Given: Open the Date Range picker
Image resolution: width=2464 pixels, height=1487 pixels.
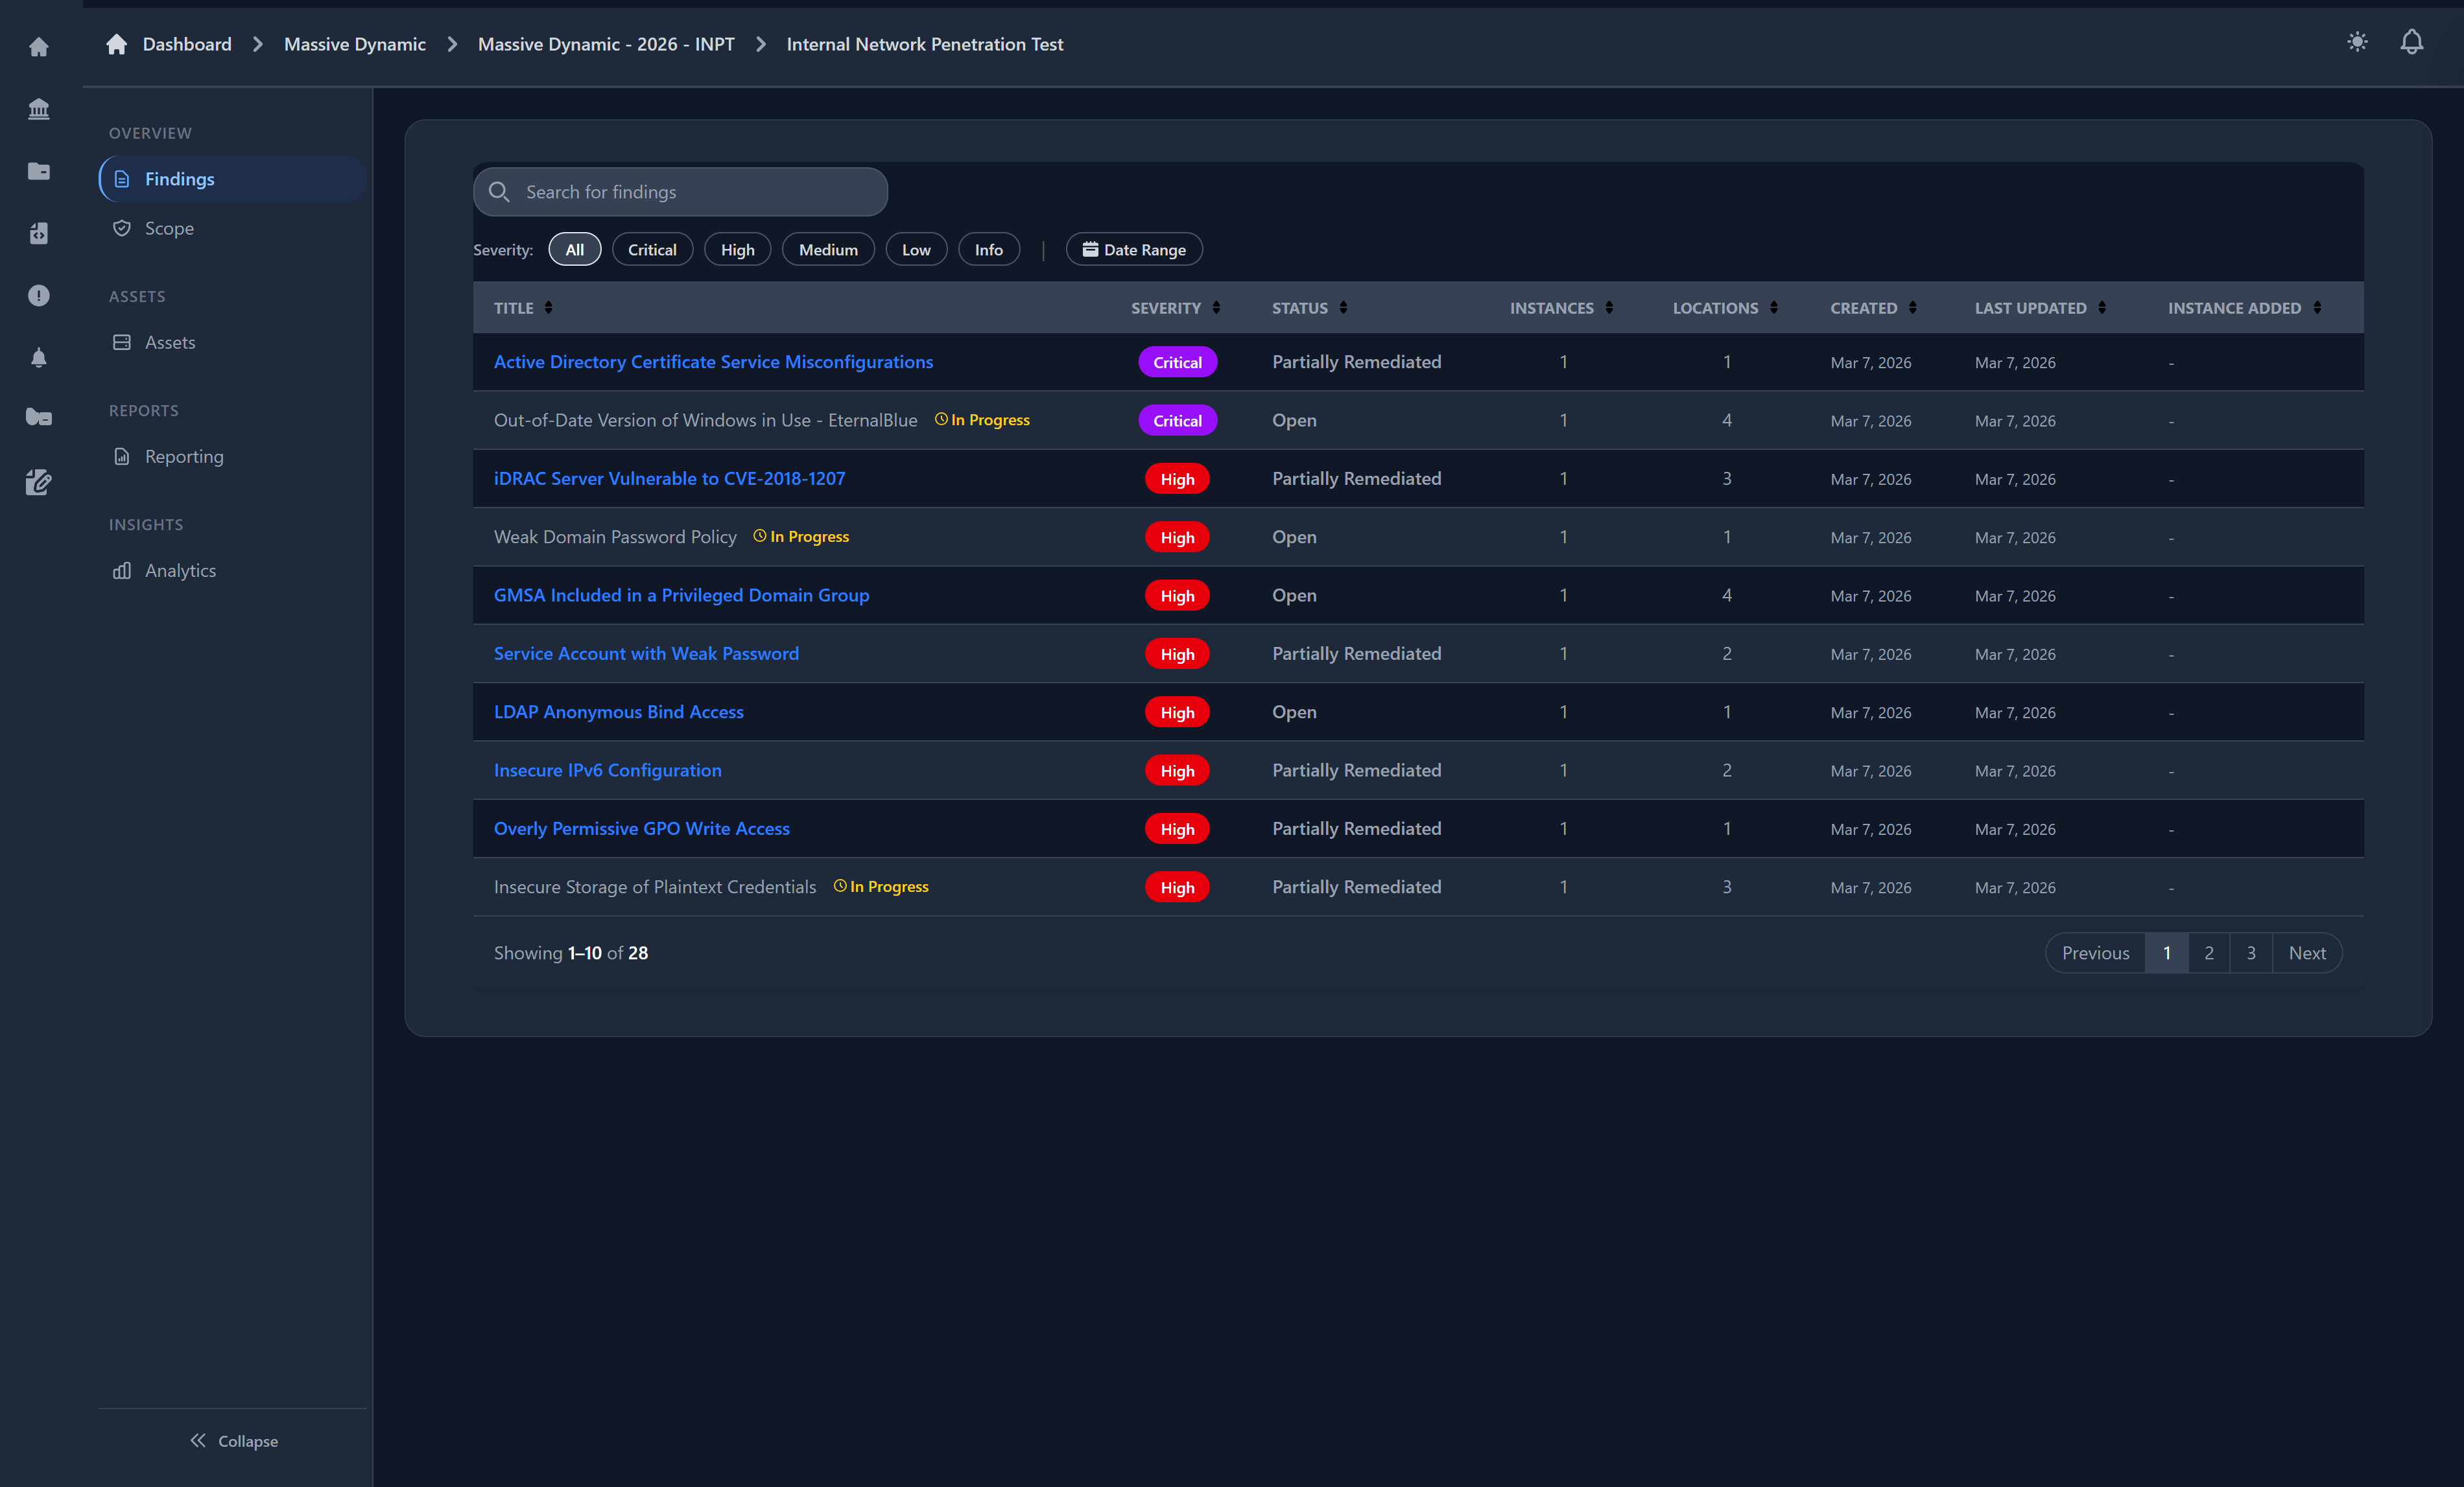Looking at the screenshot, I should (x=1133, y=250).
